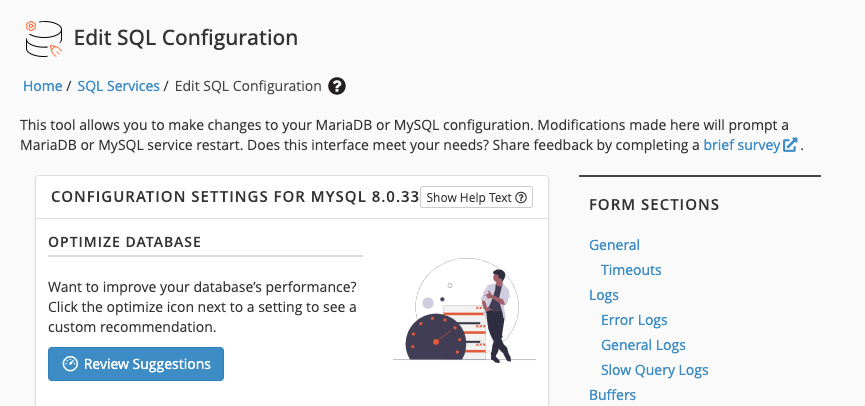
Task: Open the Slow Query Logs section
Action: pos(654,370)
